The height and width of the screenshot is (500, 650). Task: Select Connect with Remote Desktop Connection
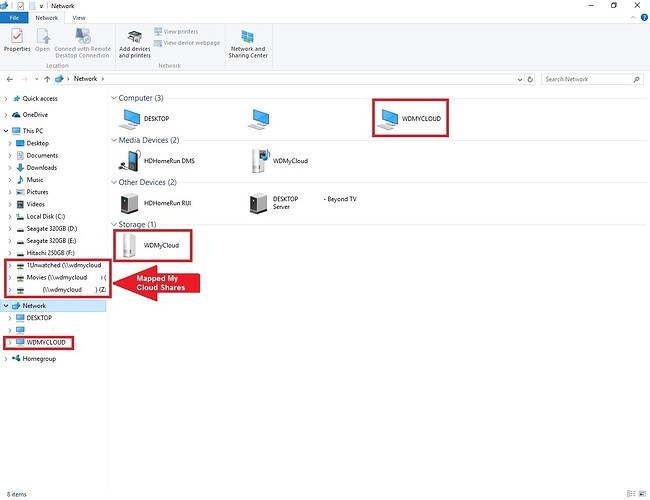[x=82, y=43]
